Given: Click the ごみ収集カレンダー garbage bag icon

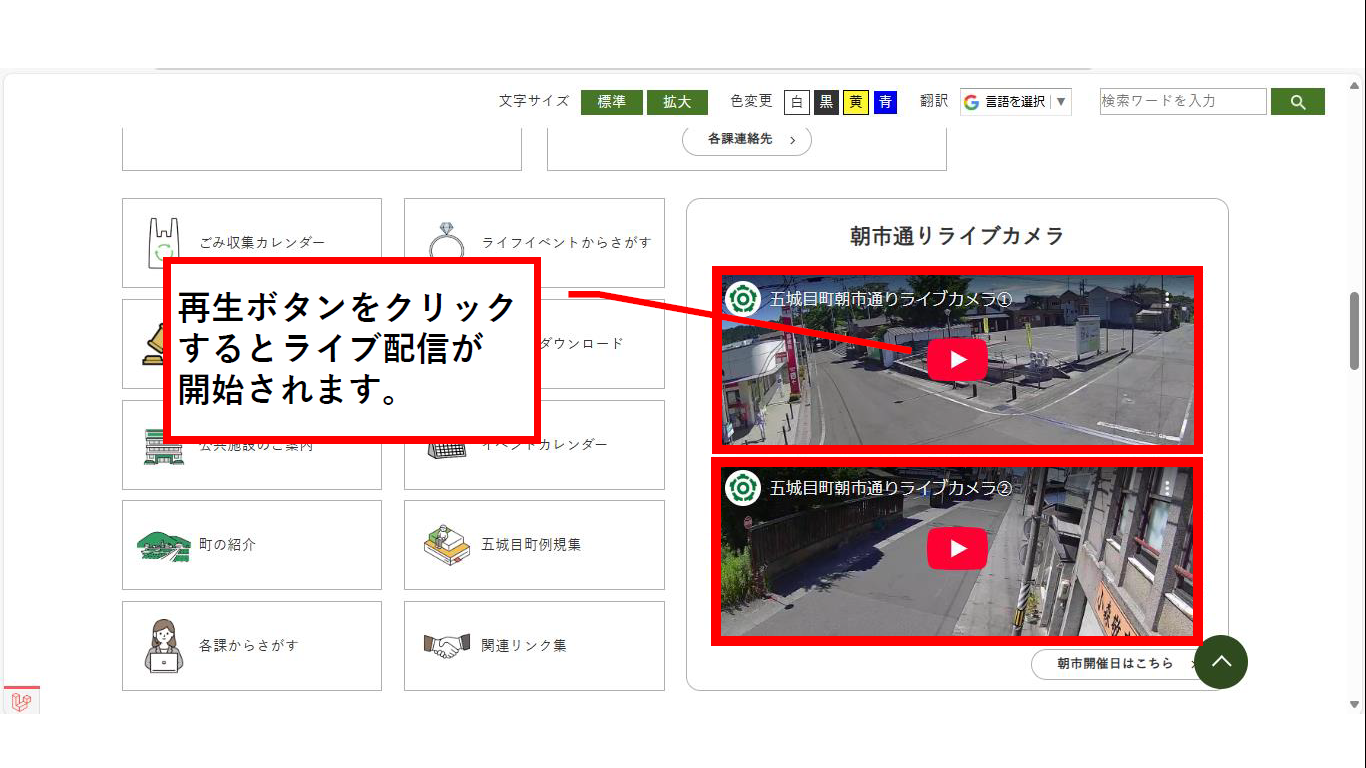Looking at the screenshot, I should tap(163, 241).
